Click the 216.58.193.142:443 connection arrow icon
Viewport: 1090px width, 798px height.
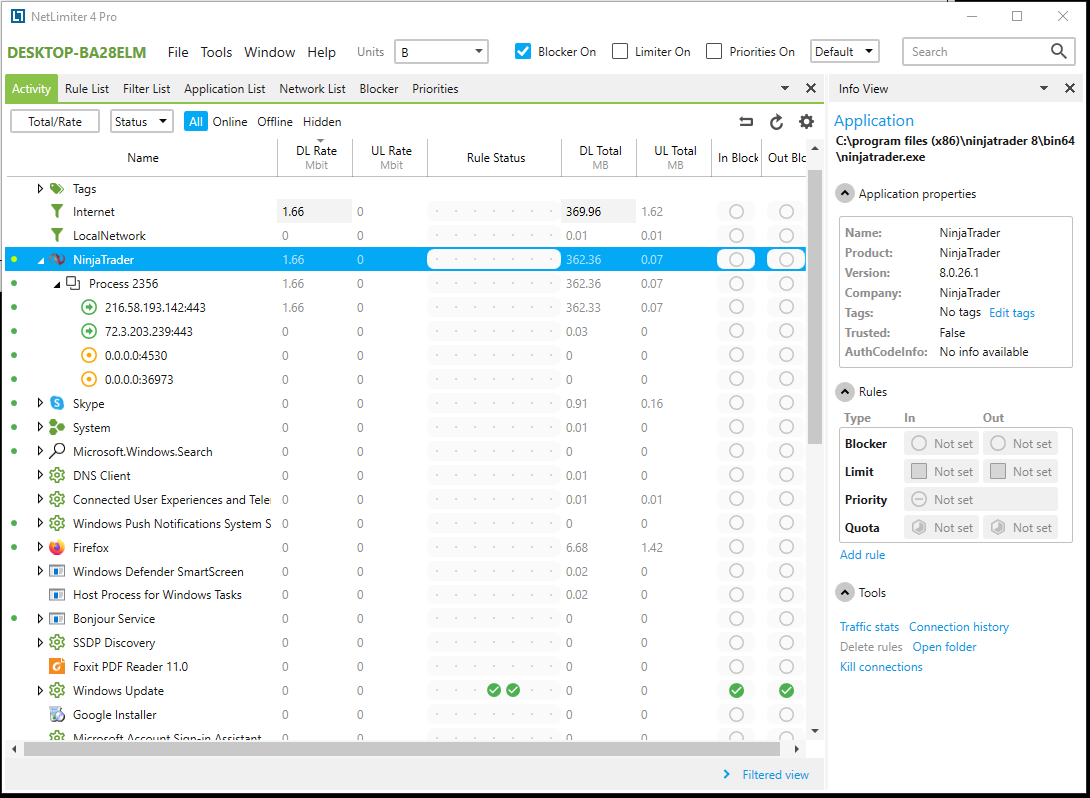89,307
